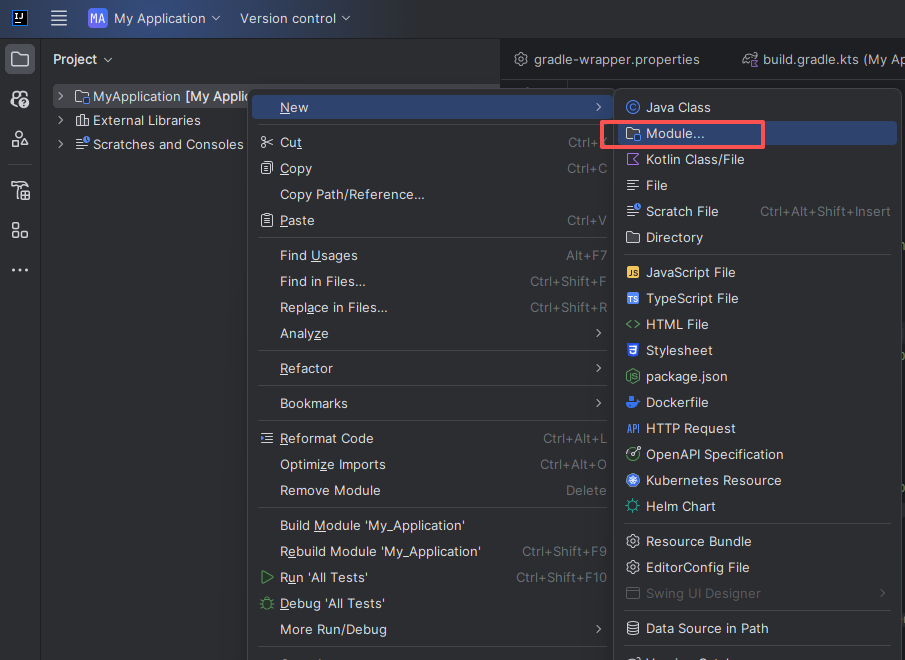Open More tool windows ellipsis
Screen dimensions: 905x660
click(20, 270)
